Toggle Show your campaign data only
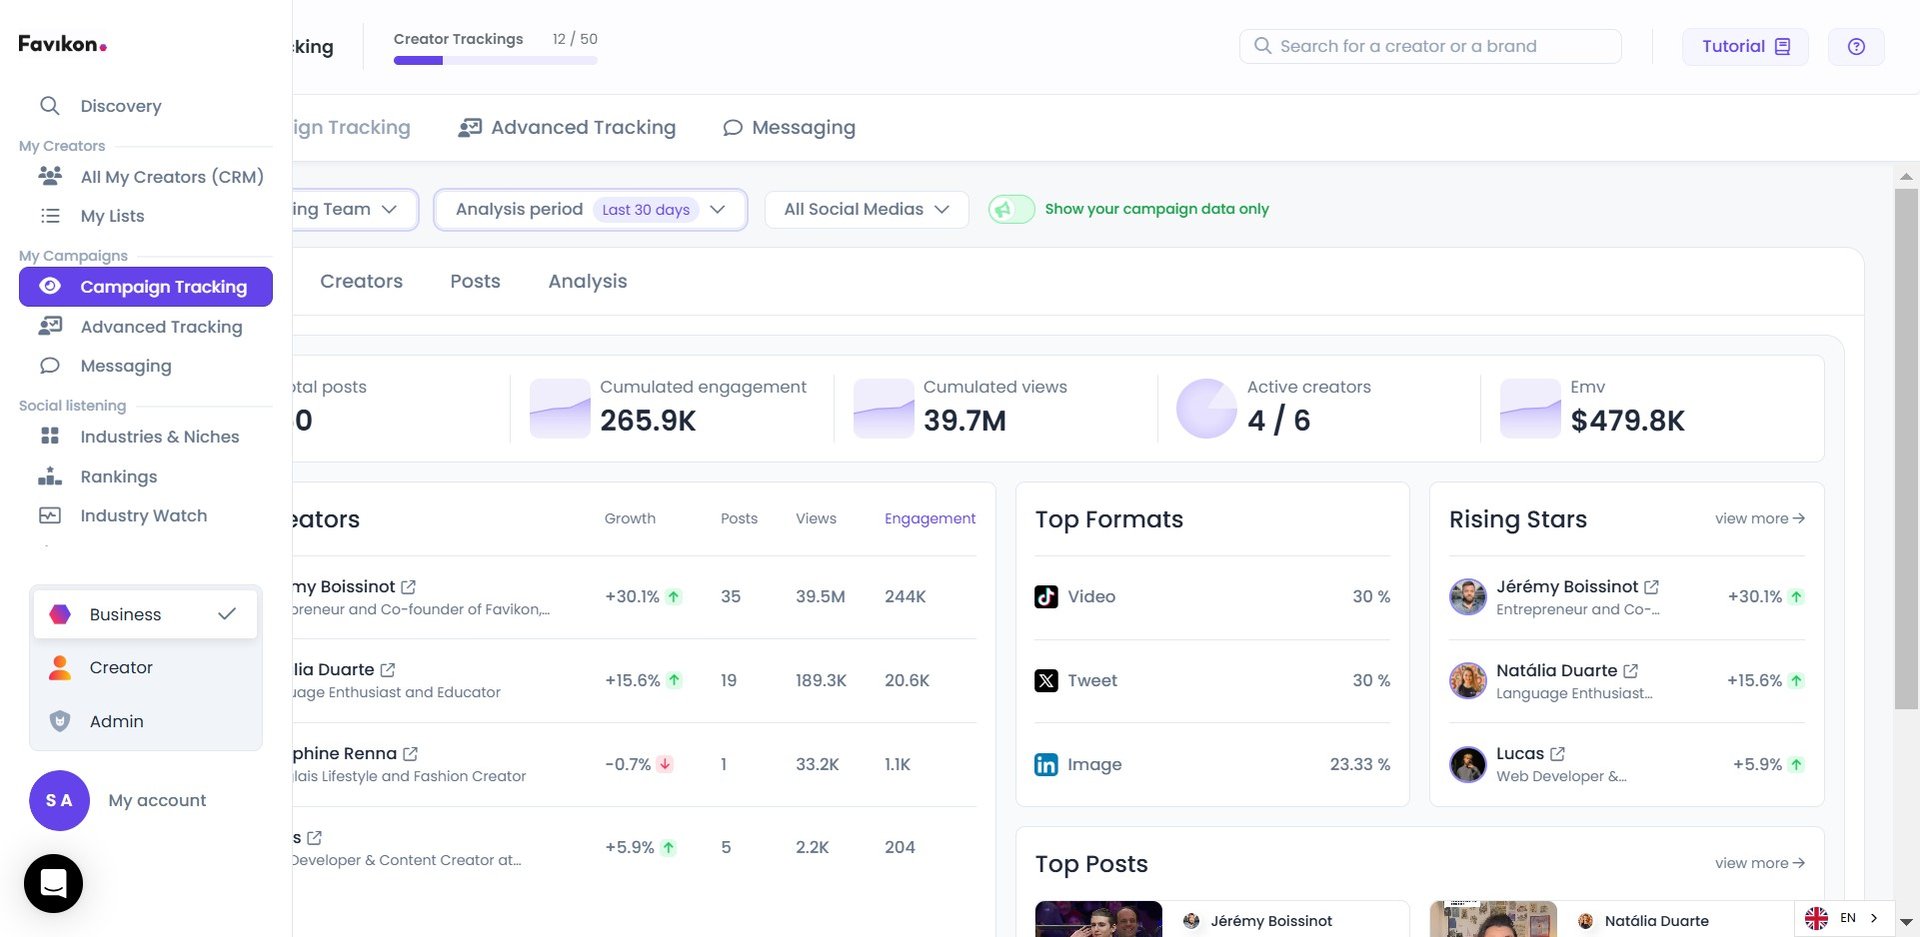The height and width of the screenshot is (937, 1920). click(1011, 209)
